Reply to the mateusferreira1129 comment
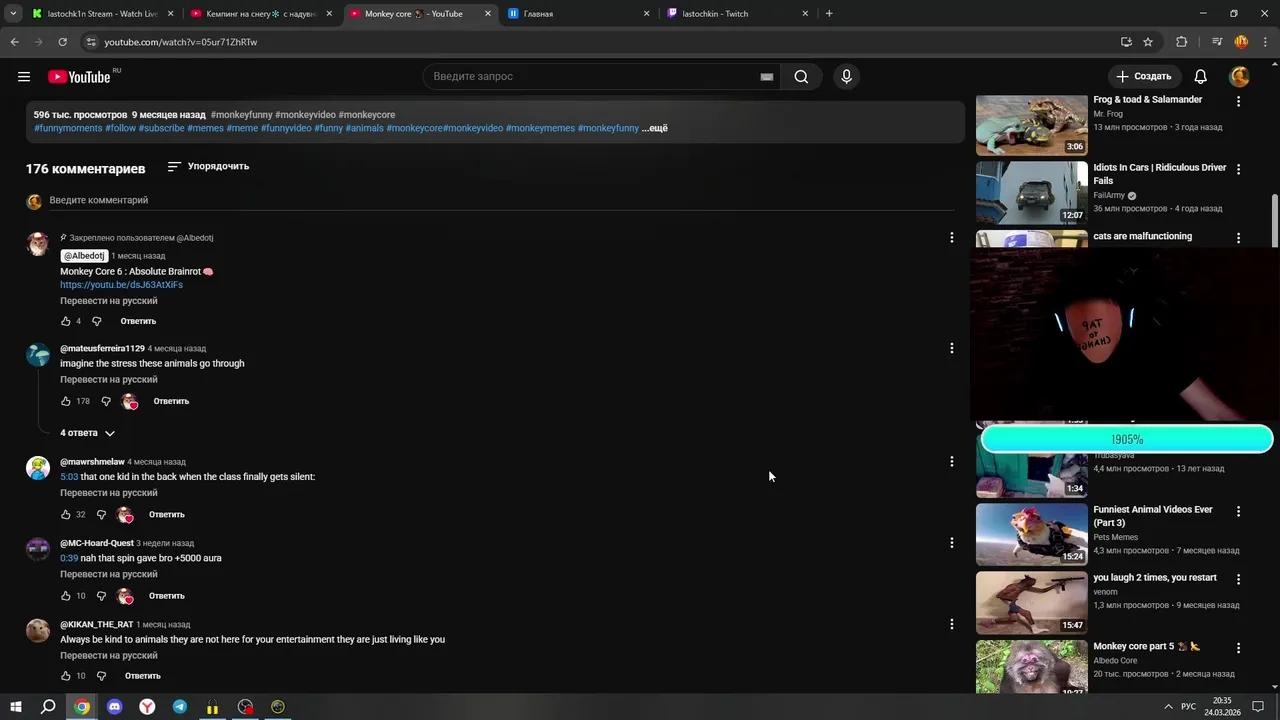The width and height of the screenshot is (1280, 720). click(x=171, y=401)
